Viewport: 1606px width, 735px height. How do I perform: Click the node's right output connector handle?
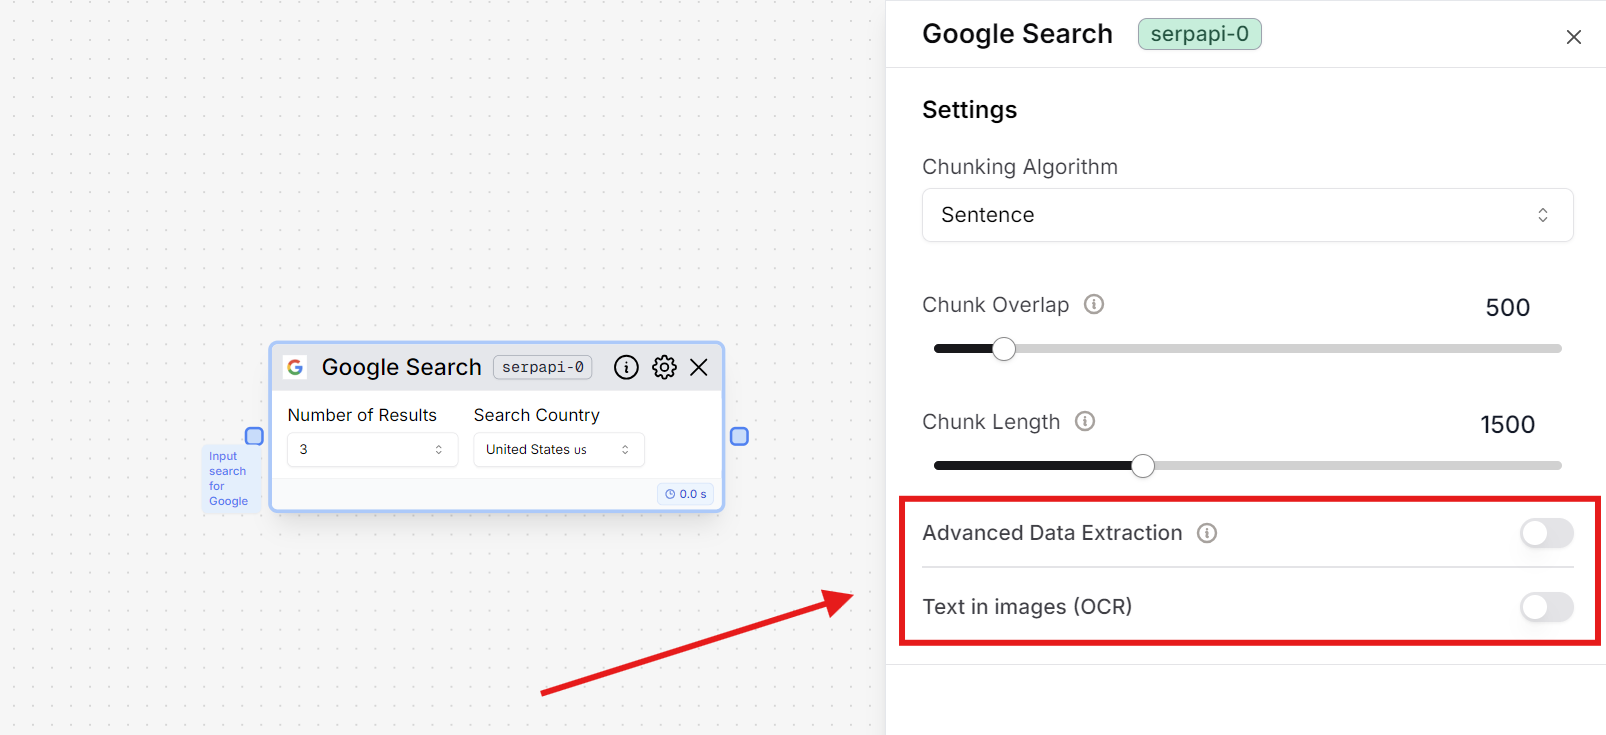(739, 436)
